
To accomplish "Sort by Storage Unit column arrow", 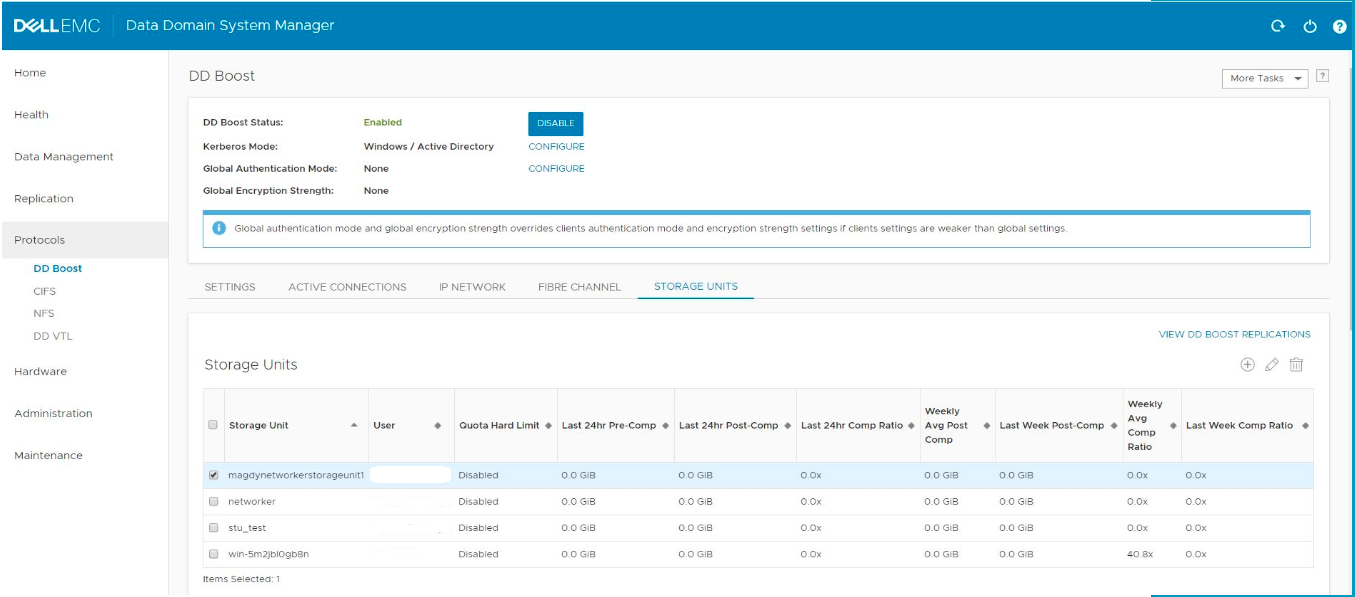I will [x=354, y=426].
